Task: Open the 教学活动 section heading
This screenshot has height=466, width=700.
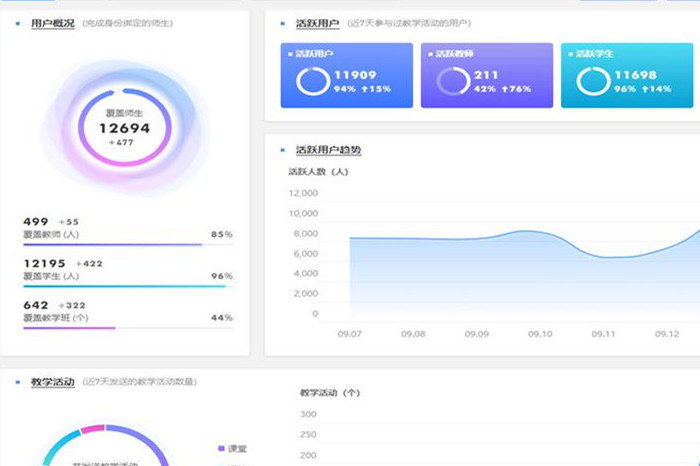Action: click(52, 381)
